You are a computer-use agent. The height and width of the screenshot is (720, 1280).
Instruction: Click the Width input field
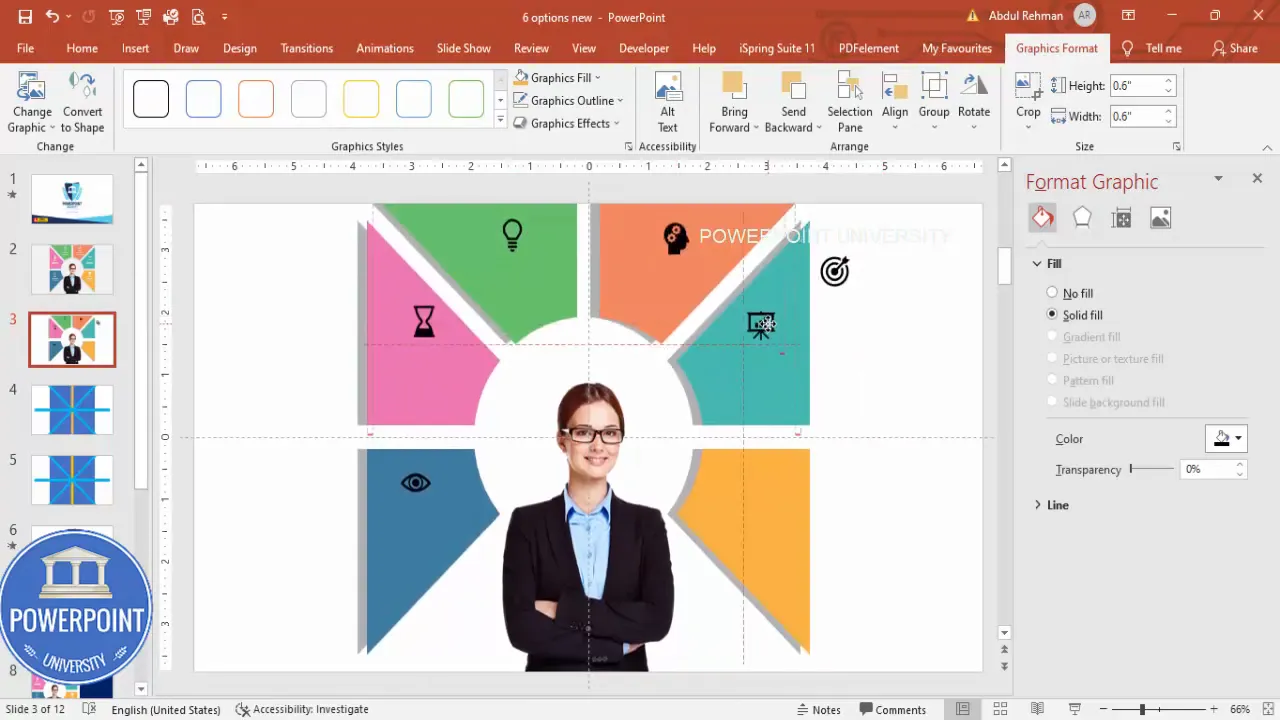pos(1134,116)
